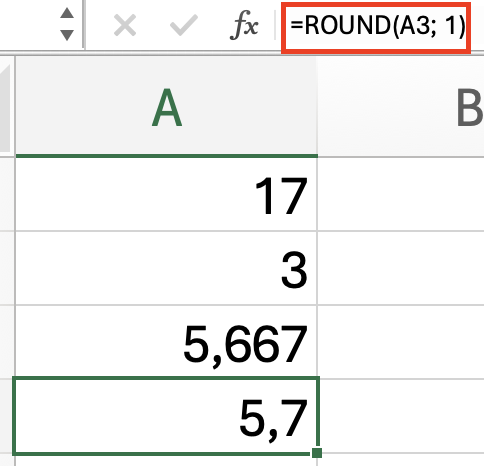Click the fill handle of selected cell
This screenshot has width=484, height=466.
coord(317,453)
